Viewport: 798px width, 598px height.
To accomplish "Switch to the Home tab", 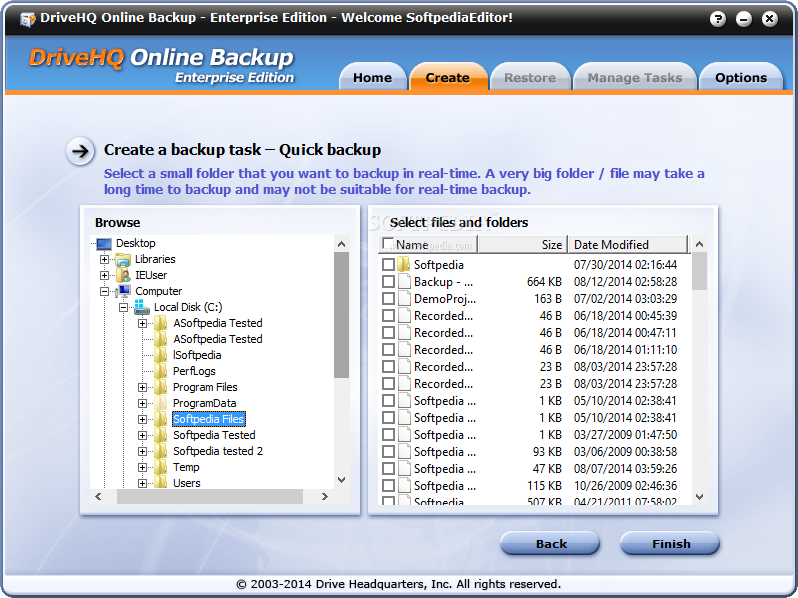I will [373, 77].
